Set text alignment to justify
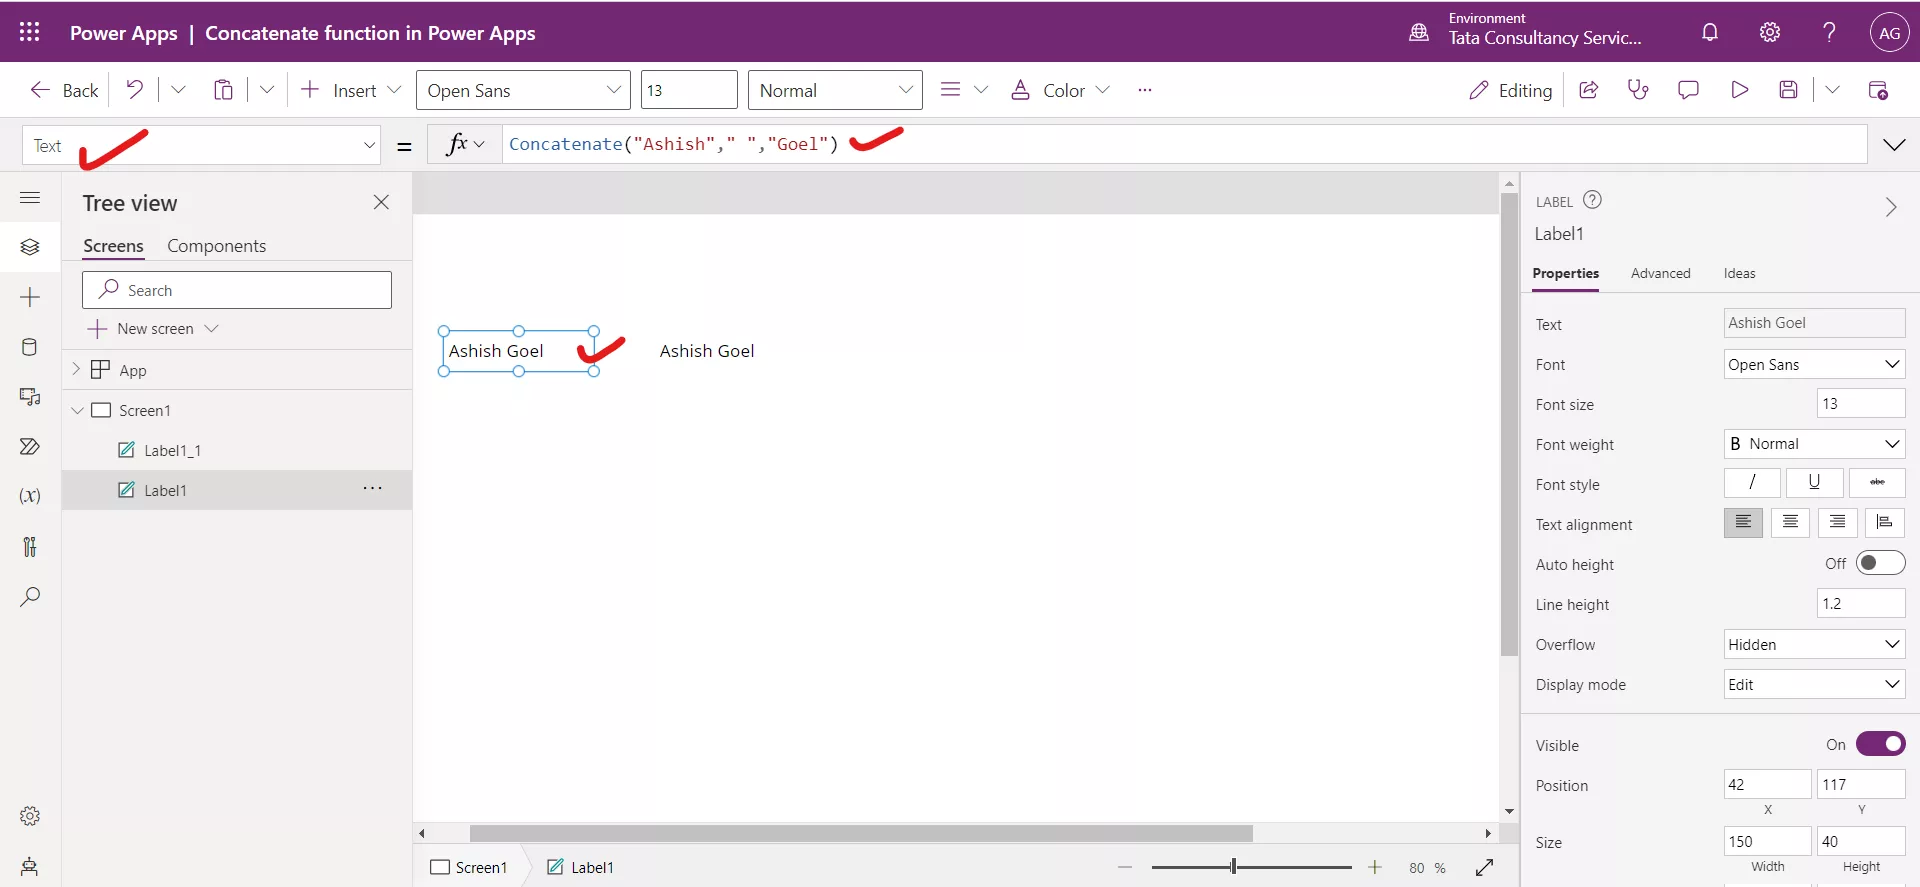The height and width of the screenshot is (887, 1920). coord(1884,522)
